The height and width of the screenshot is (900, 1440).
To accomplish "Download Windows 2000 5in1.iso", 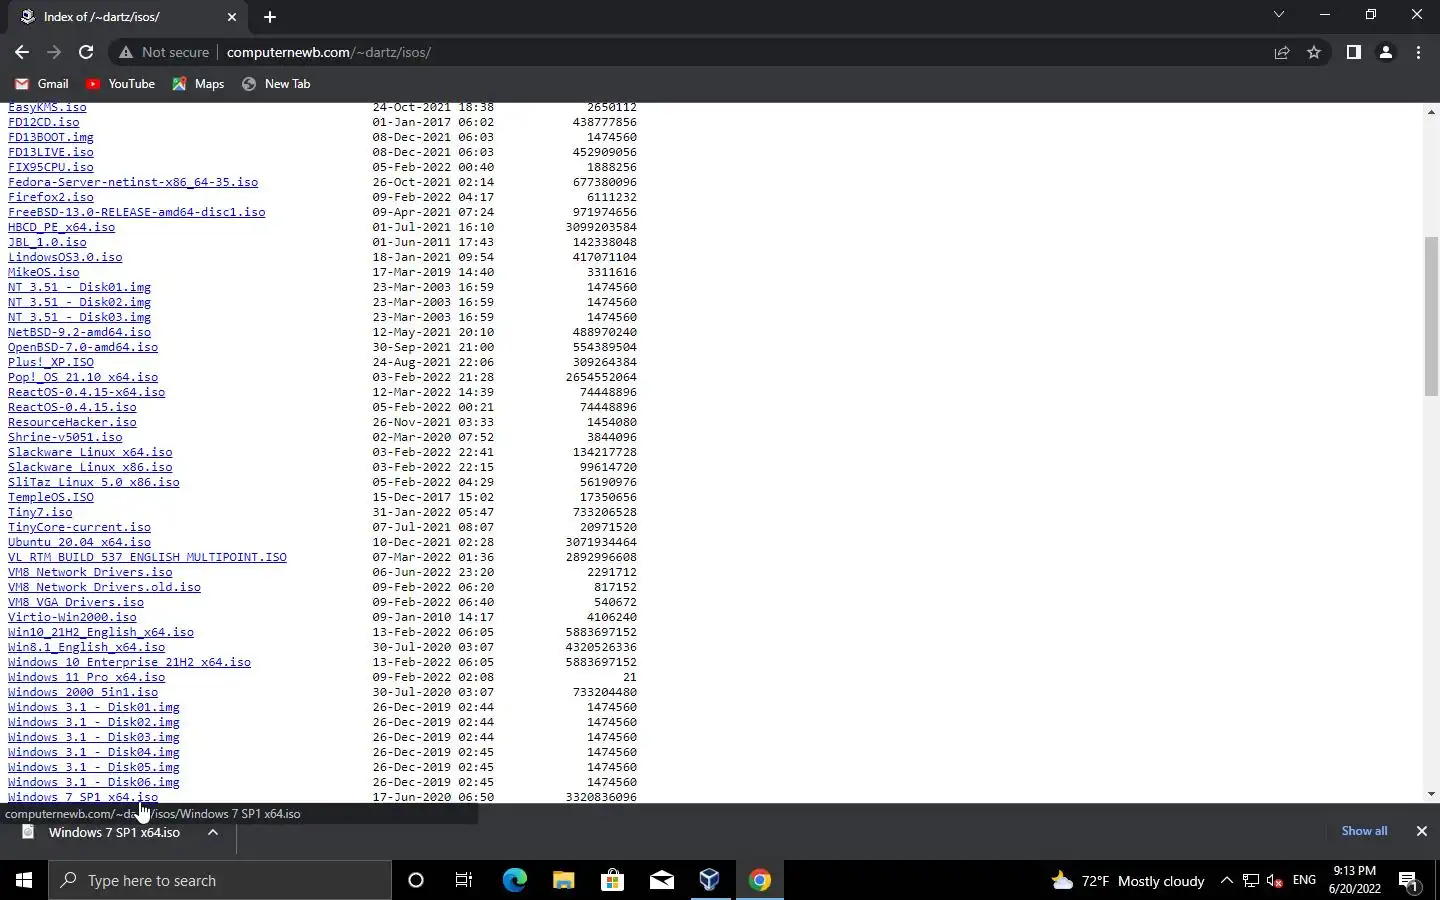I will click(83, 692).
